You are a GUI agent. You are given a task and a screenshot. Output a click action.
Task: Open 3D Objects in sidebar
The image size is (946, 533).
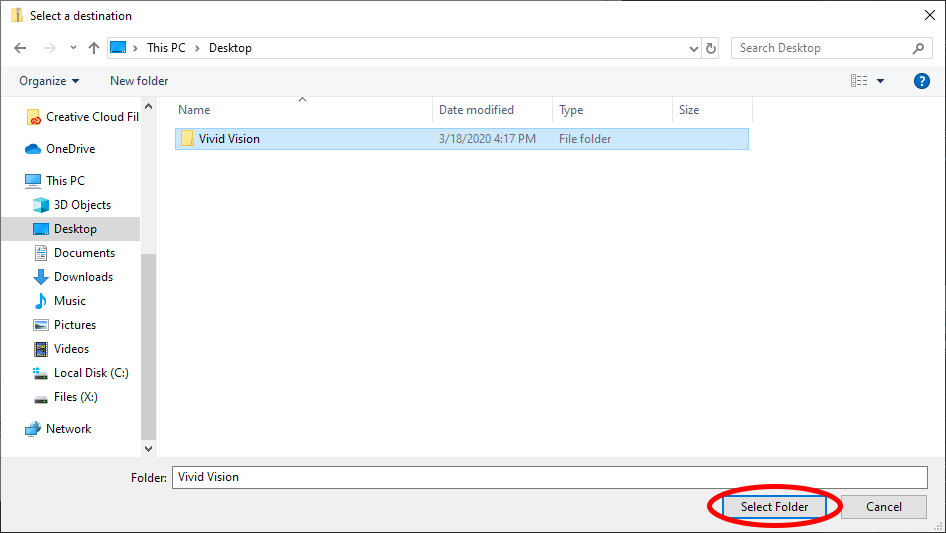(x=72, y=205)
